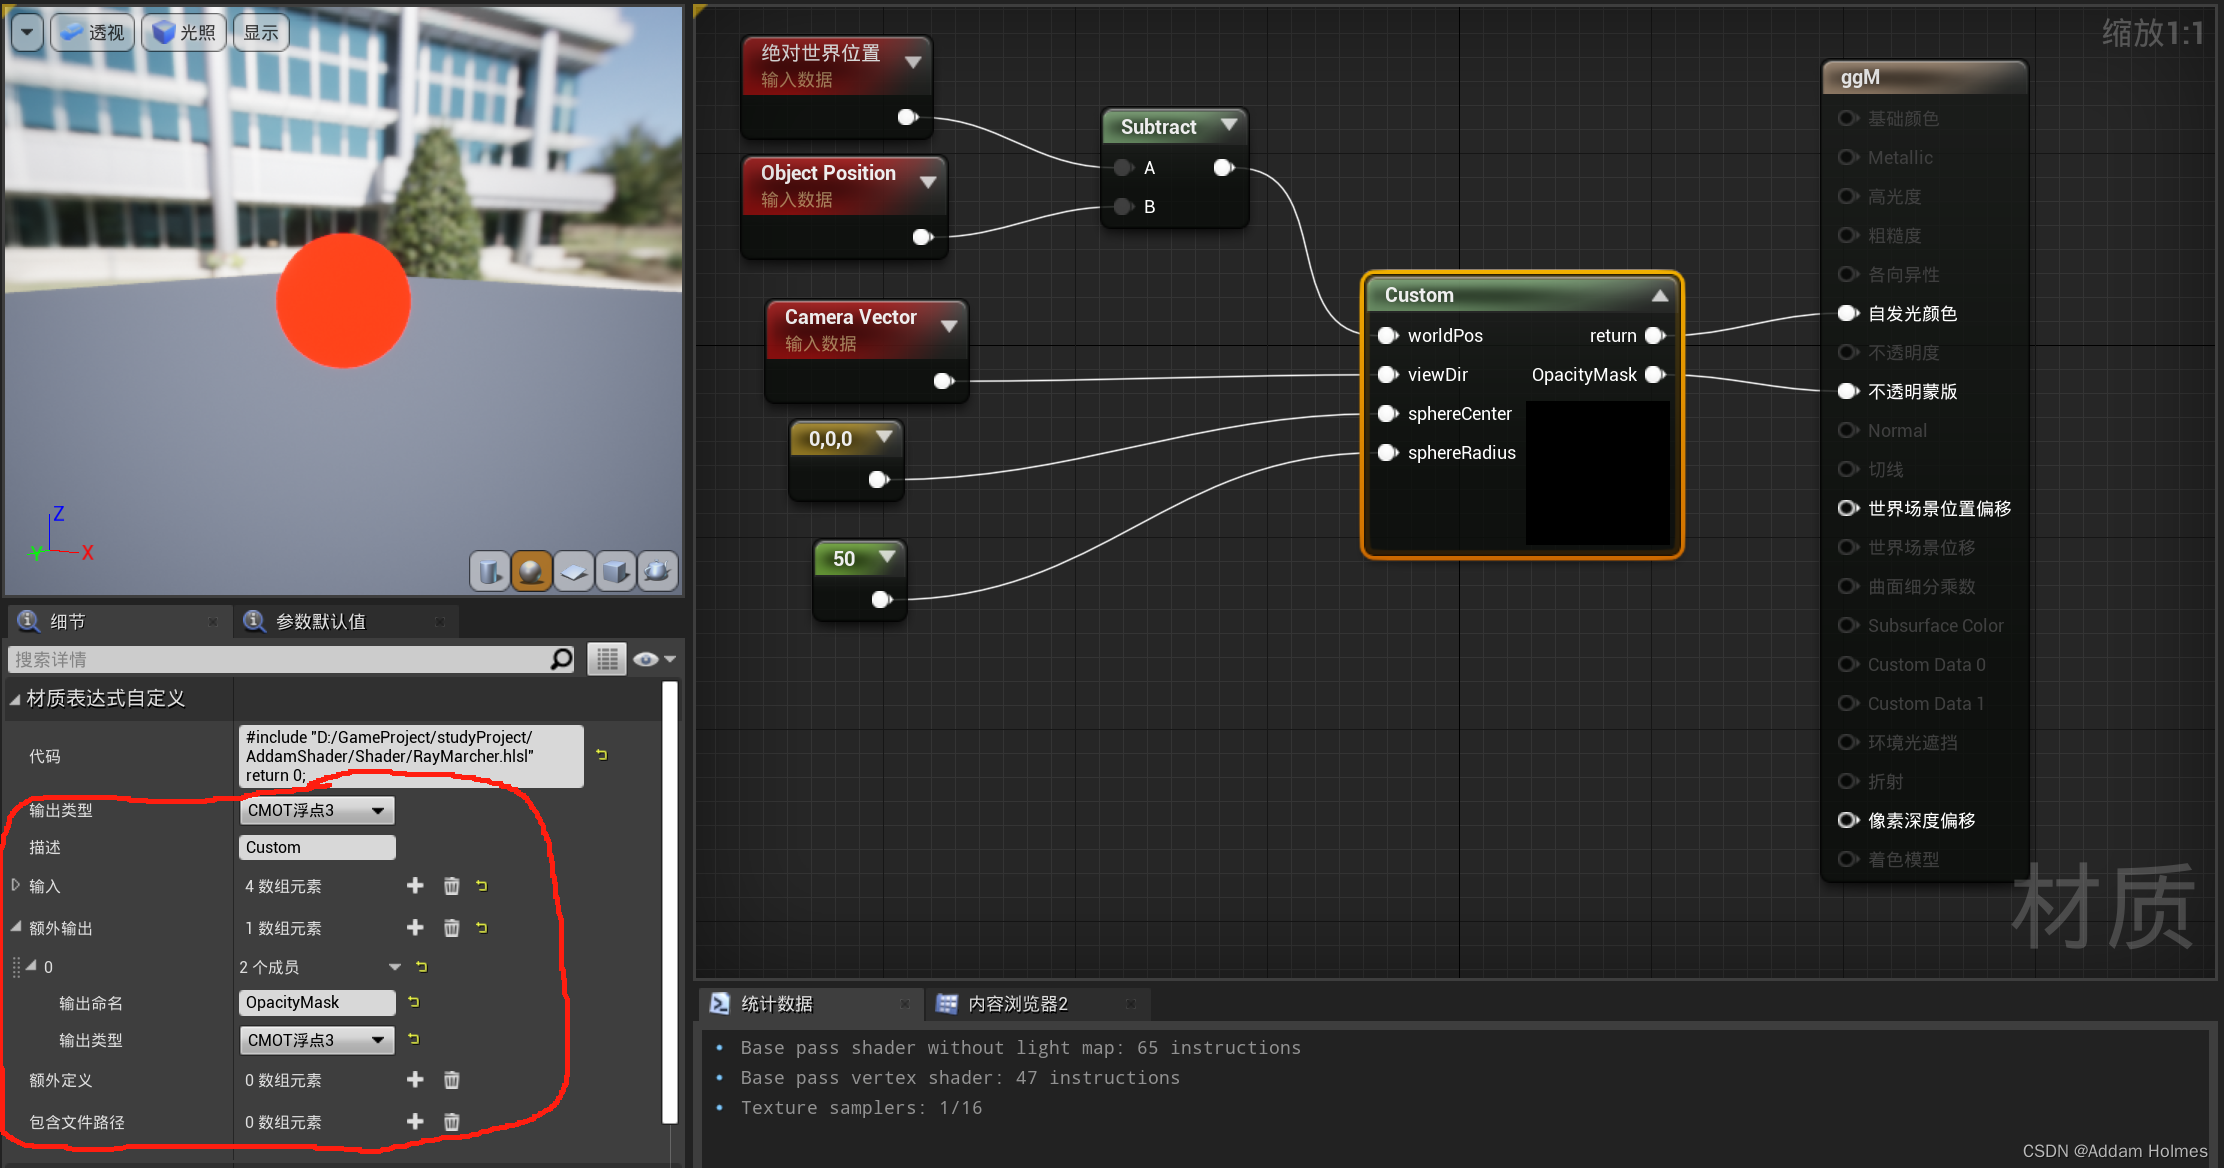2224x1168 pixels.
Task: Switch to the 参数默认值 tab
Action: pyautogui.click(x=320, y=622)
